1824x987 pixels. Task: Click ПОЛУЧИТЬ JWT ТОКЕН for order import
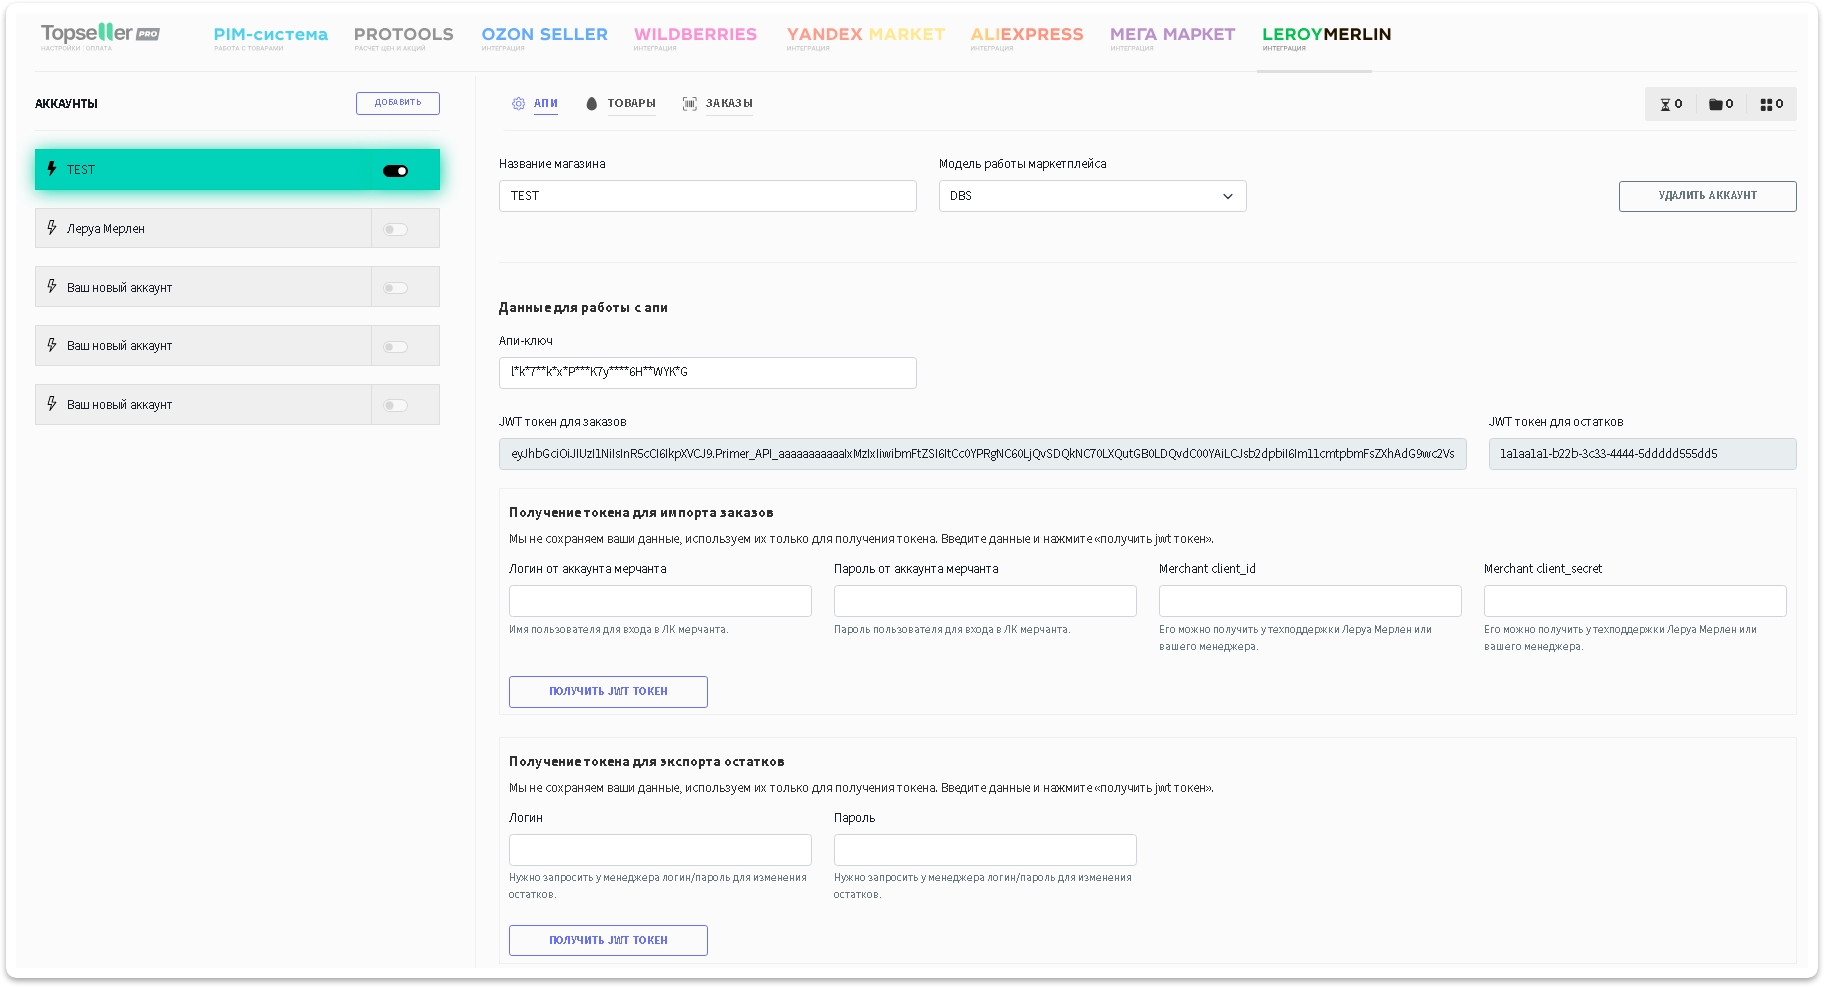click(x=608, y=692)
